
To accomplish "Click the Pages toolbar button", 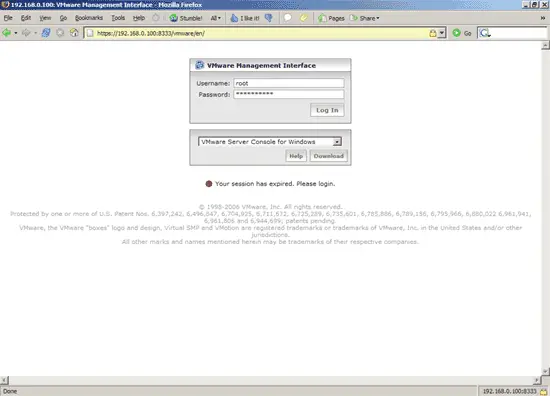I will coord(331,18).
